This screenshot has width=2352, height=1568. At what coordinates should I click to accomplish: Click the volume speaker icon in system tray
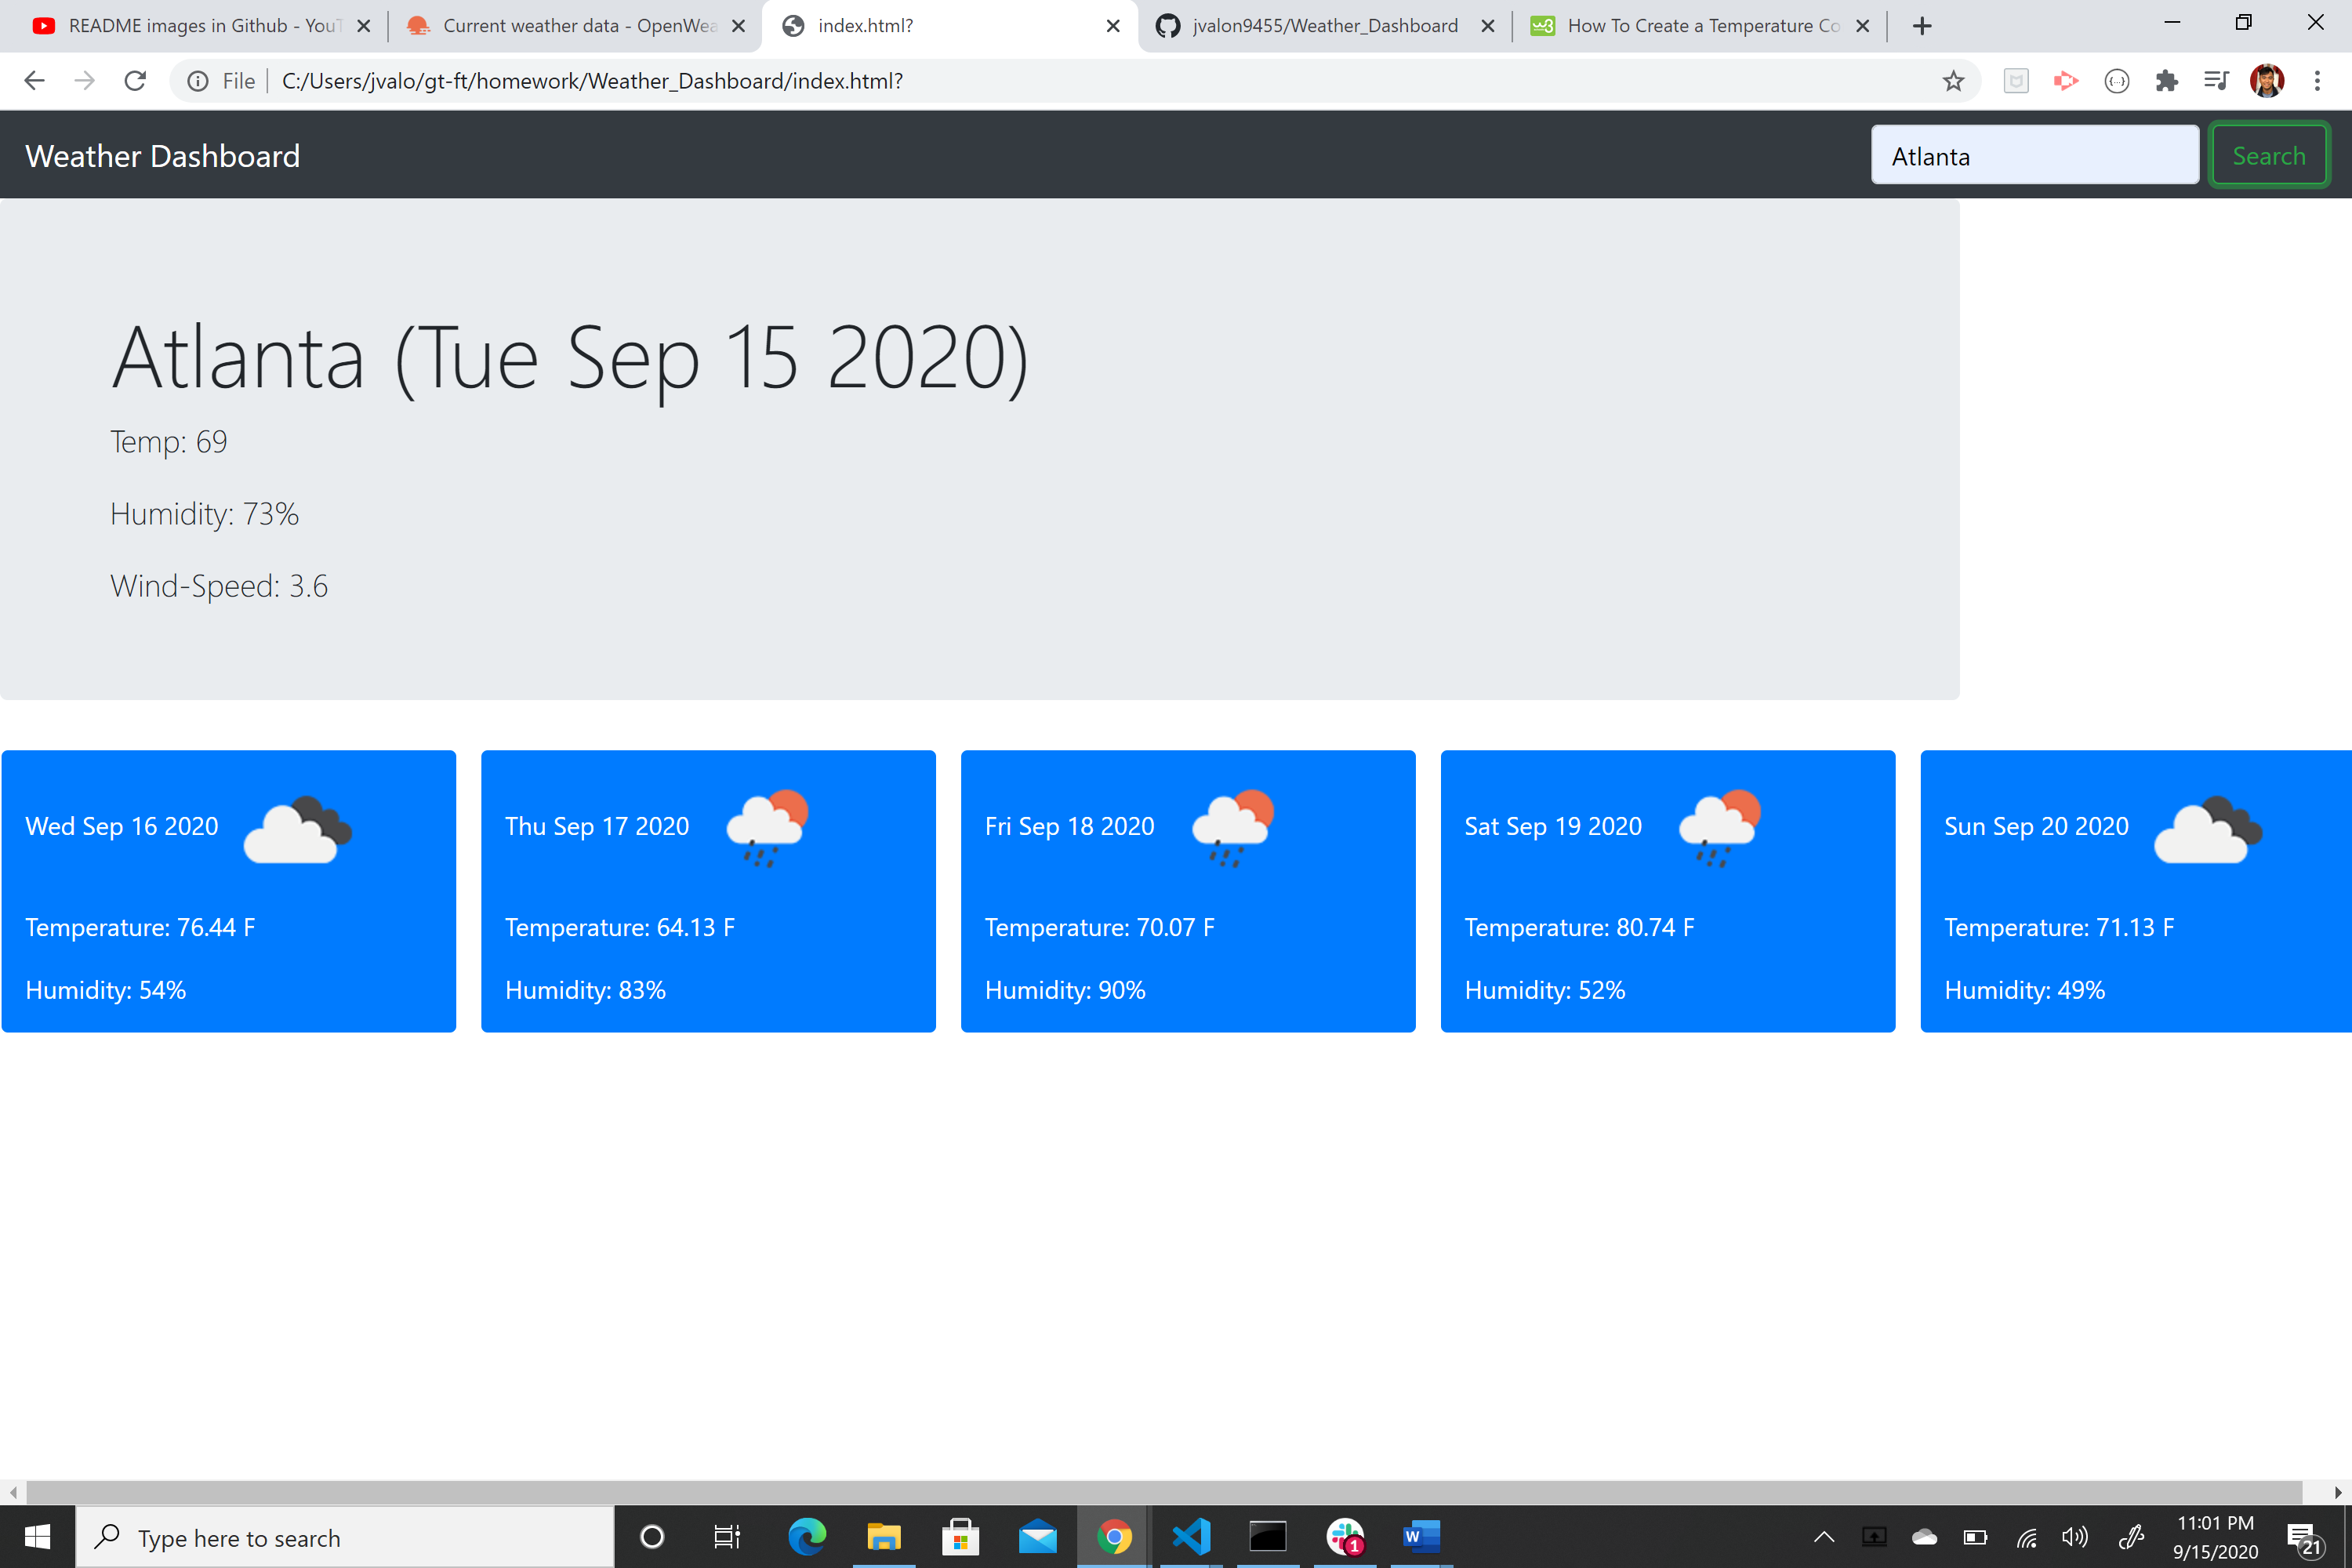click(x=2075, y=1537)
